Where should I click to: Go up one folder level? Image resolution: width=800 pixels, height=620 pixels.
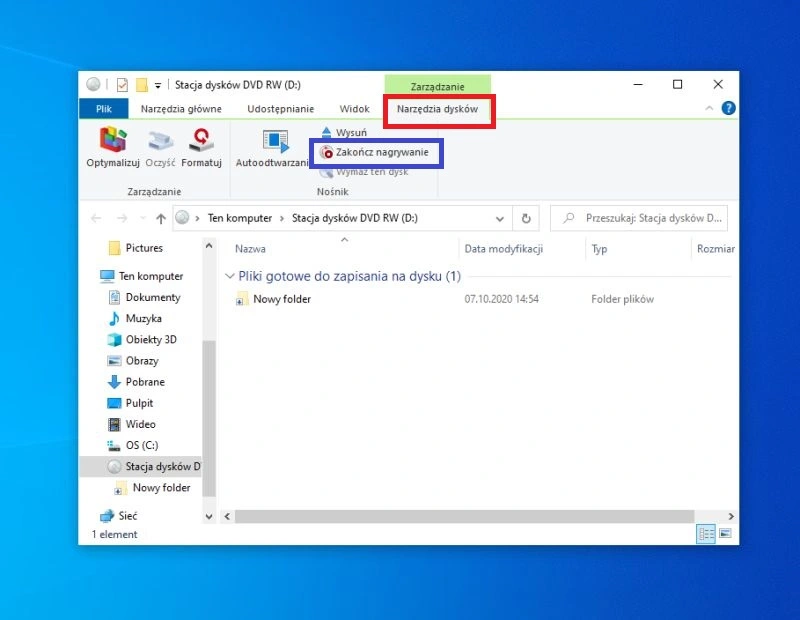160,218
